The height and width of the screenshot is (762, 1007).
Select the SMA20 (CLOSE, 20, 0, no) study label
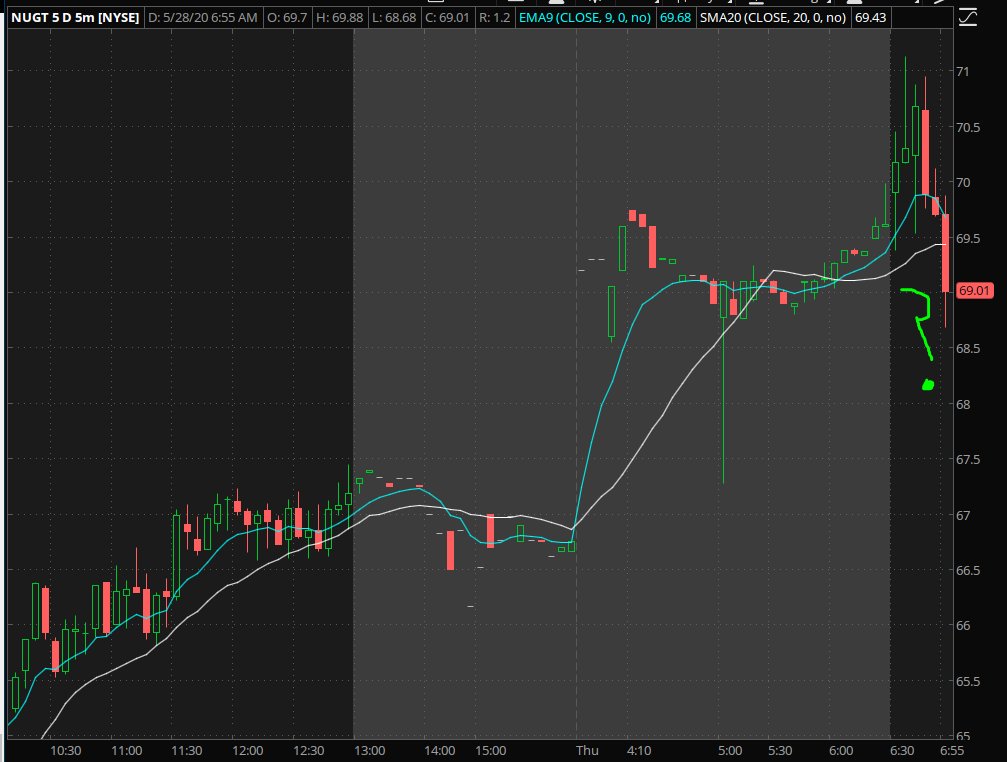pos(773,17)
